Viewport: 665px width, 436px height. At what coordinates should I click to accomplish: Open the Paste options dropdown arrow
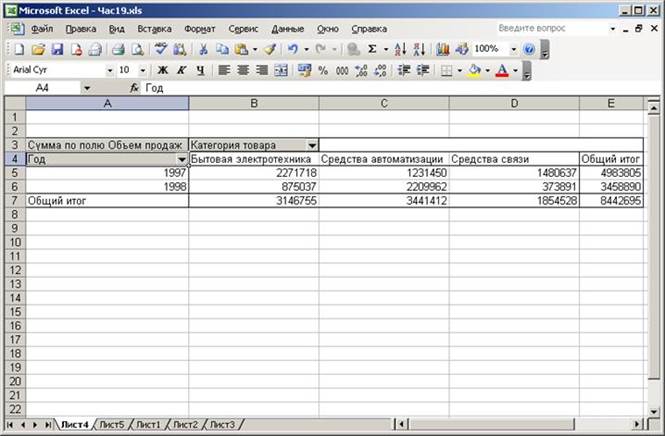coord(255,50)
